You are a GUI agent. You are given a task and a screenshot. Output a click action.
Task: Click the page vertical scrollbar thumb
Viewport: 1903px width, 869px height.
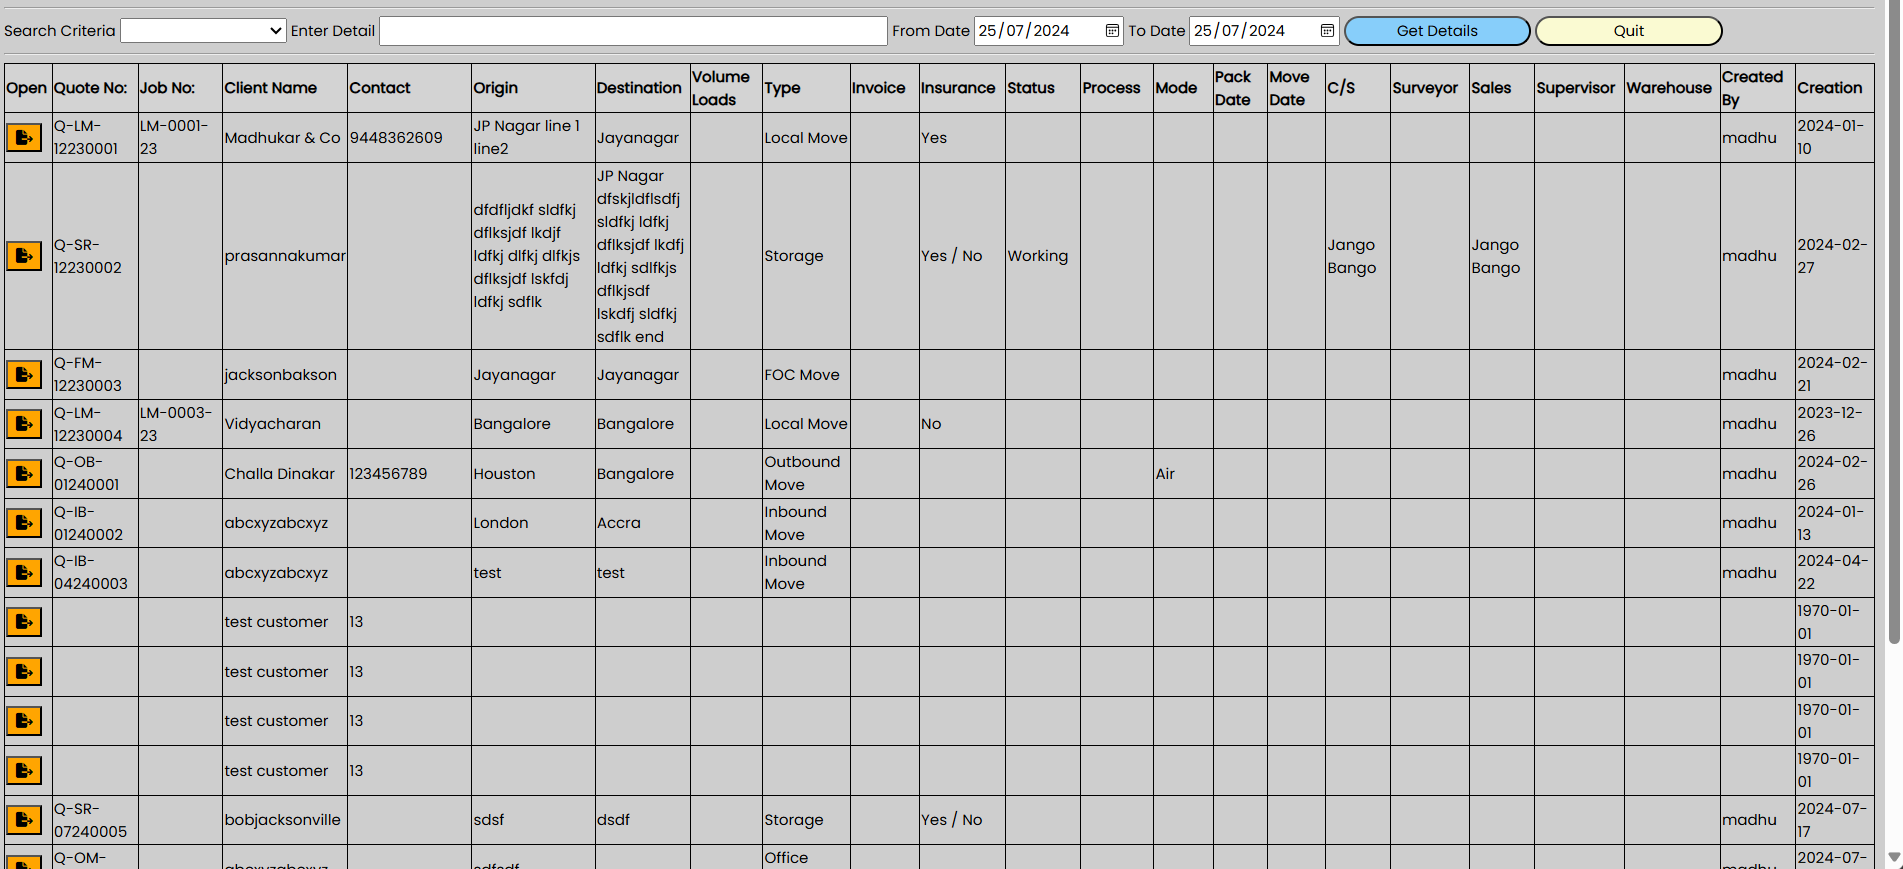coord(1893,320)
